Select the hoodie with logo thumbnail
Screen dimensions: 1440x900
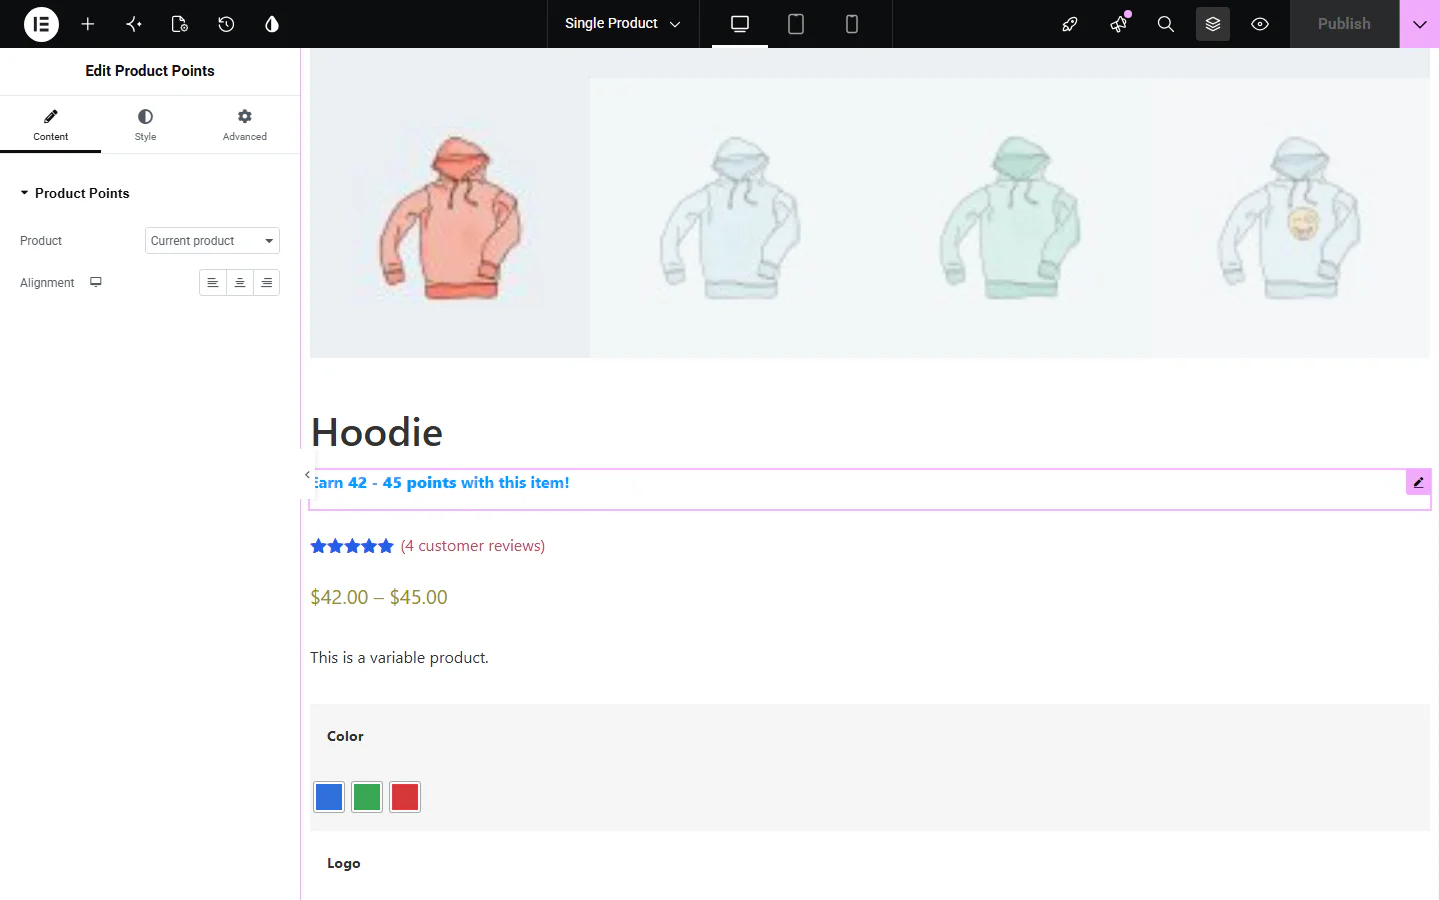coord(1290,217)
